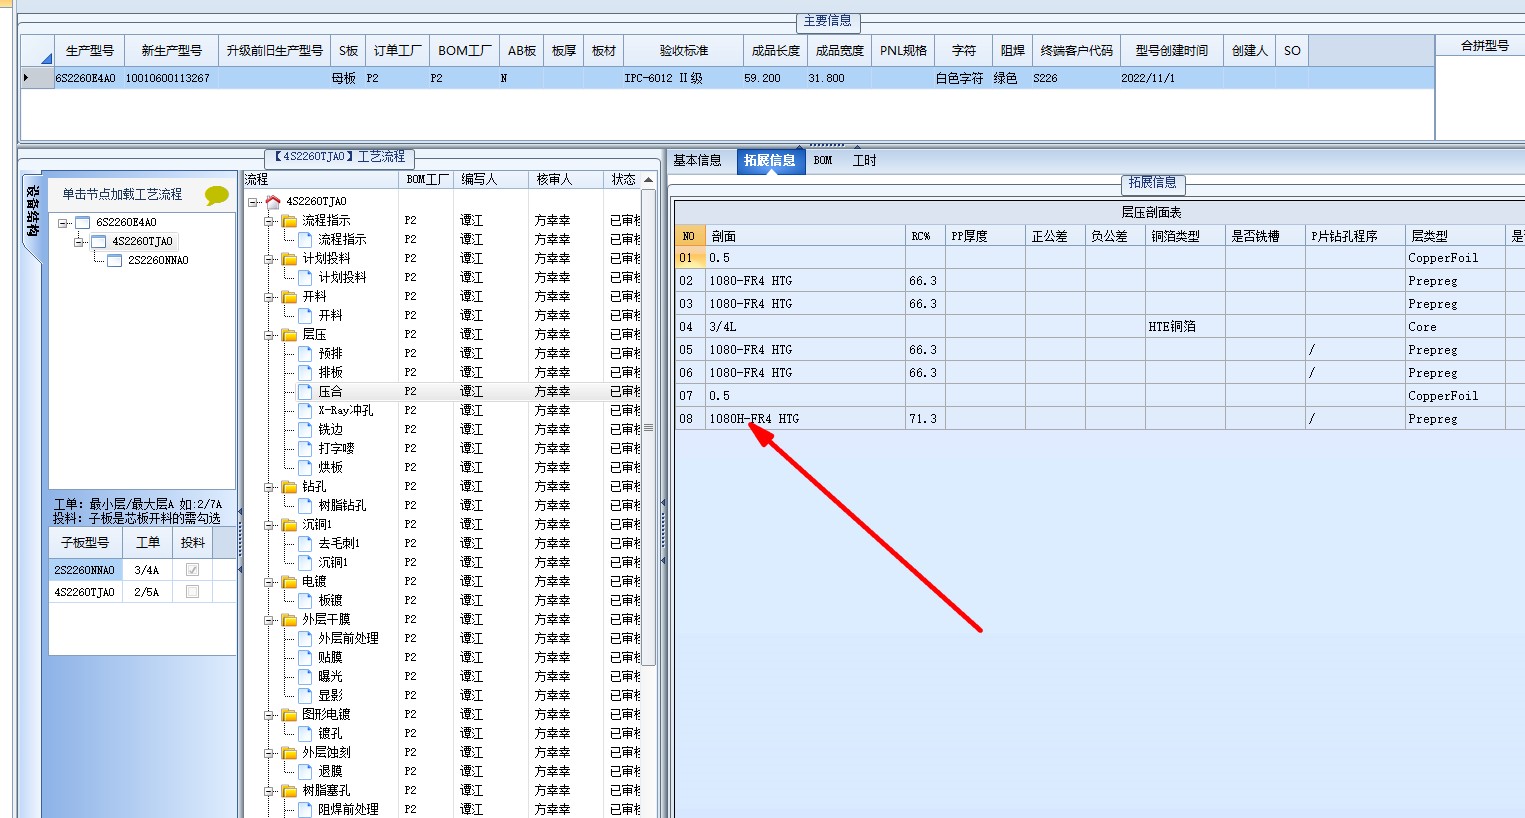Open the BOM tab

823,161
